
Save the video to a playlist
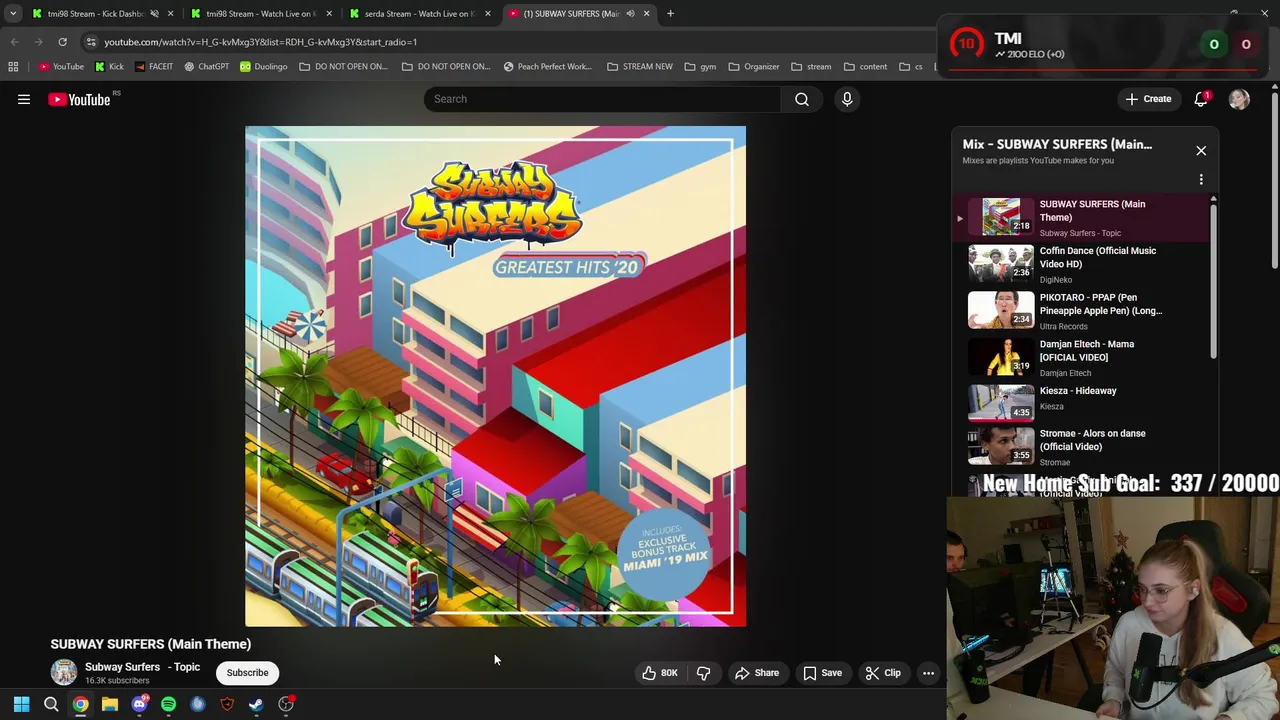click(x=822, y=673)
